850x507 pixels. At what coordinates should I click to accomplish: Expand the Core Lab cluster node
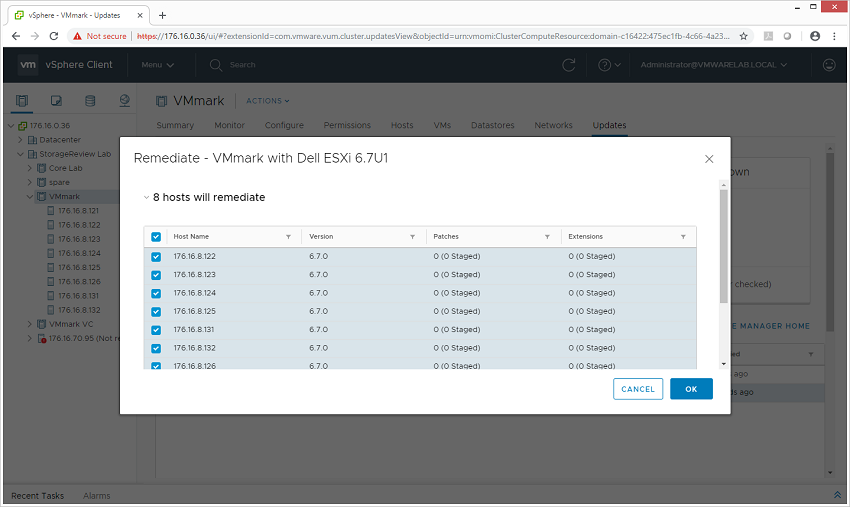click(30, 168)
